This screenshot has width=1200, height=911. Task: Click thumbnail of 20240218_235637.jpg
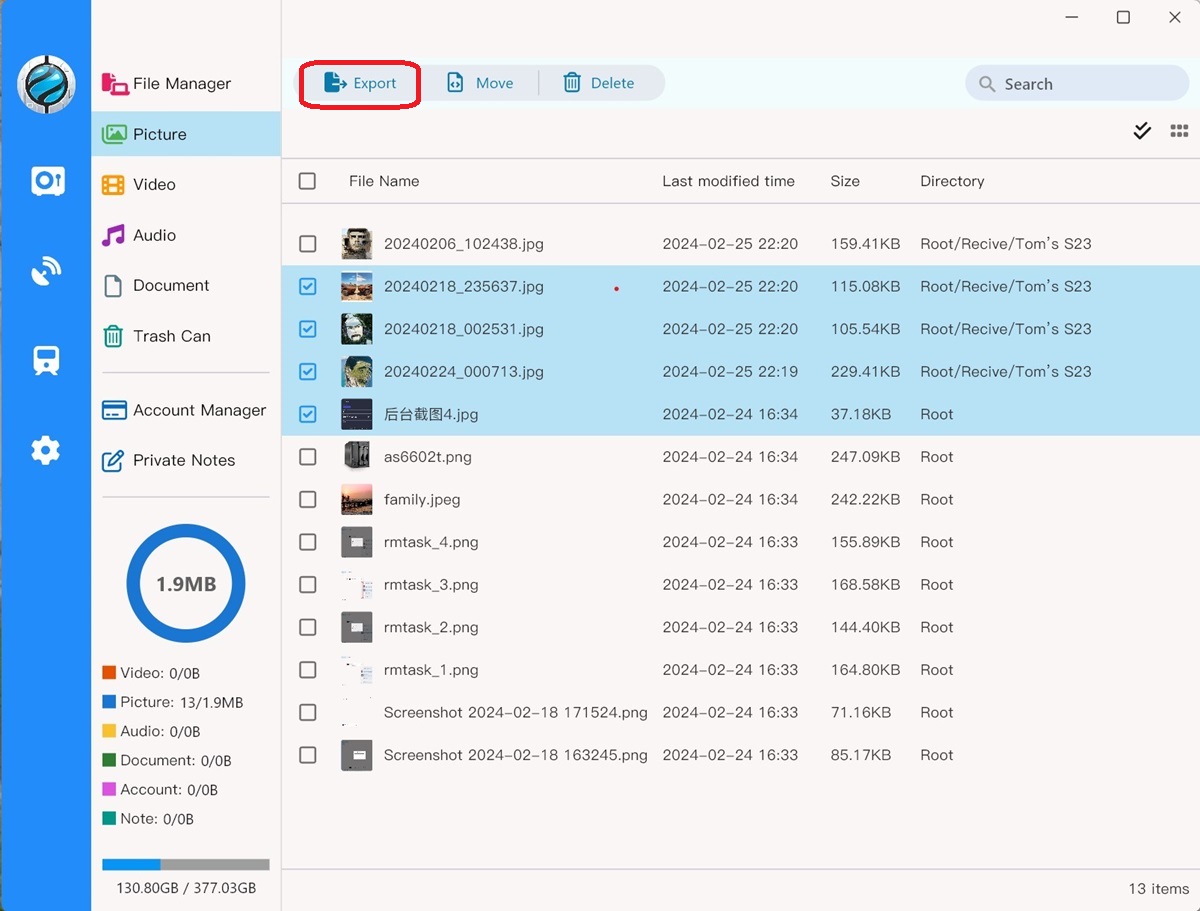pyautogui.click(x=357, y=287)
